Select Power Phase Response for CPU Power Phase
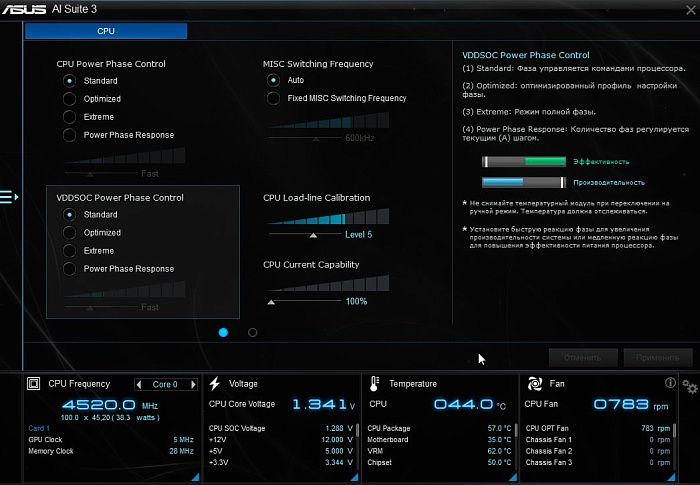Screen dimensions: 700x485 tap(69, 135)
